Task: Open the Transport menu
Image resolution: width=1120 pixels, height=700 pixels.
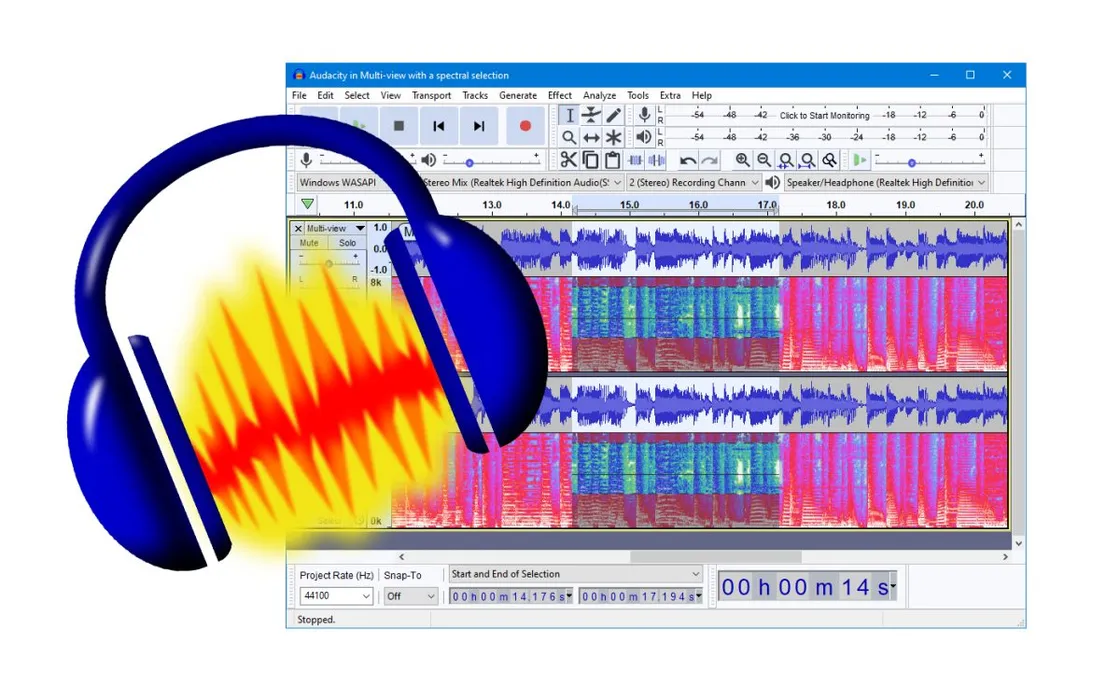Action: click(x=431, y=95)
